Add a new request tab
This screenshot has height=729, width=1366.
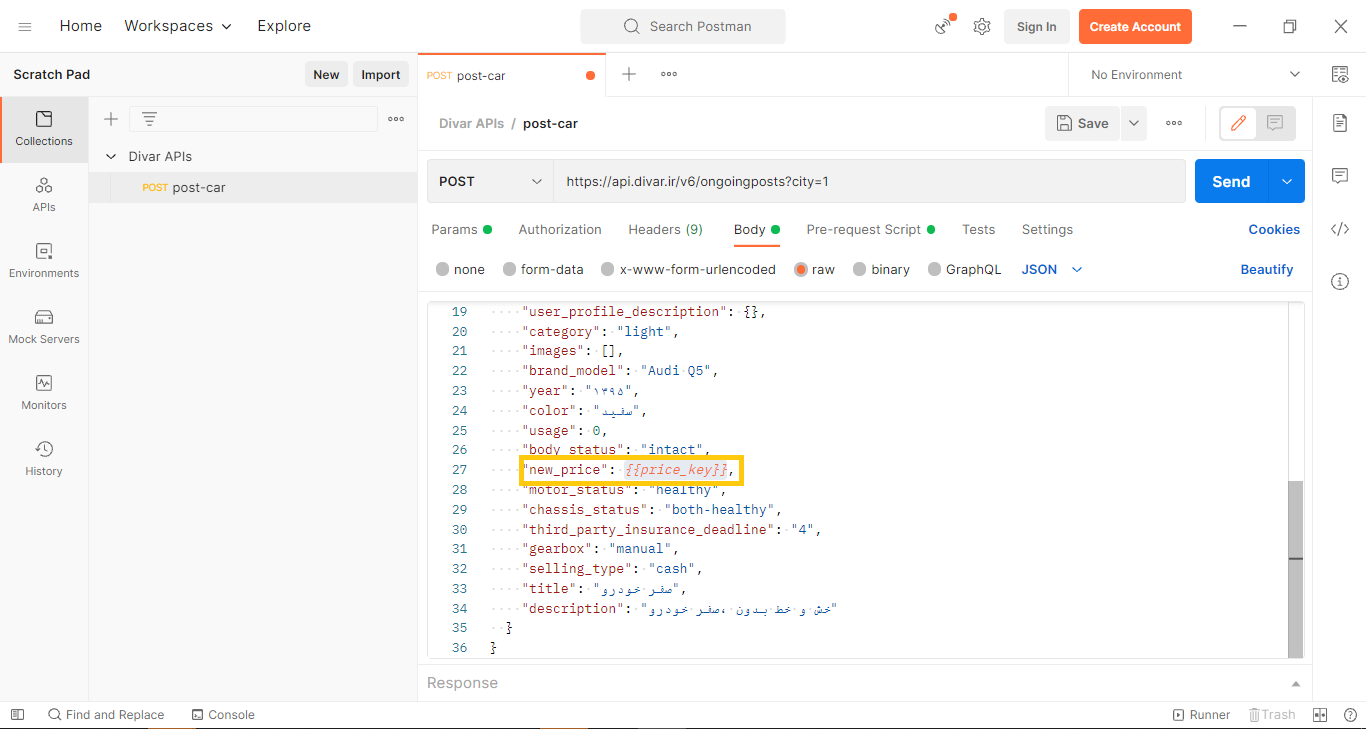coord(629,74)
